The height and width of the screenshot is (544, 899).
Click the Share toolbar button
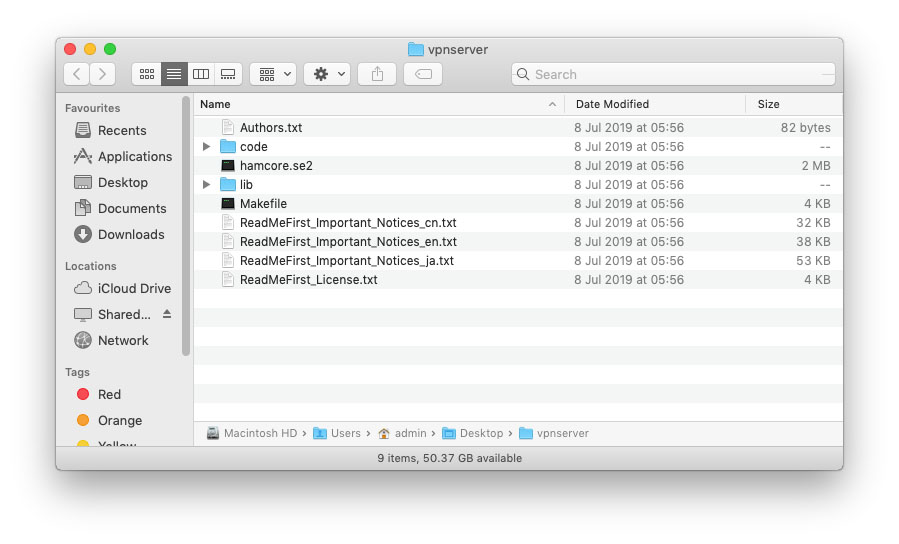point(377,74)
